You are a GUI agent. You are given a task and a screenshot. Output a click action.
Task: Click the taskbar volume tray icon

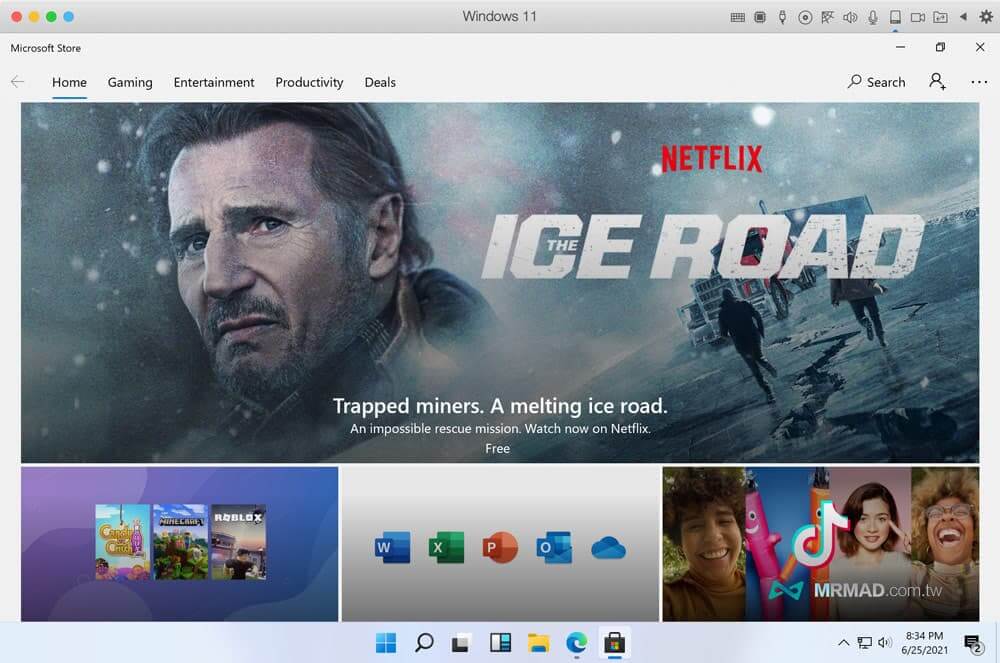[x=885, y=643]
